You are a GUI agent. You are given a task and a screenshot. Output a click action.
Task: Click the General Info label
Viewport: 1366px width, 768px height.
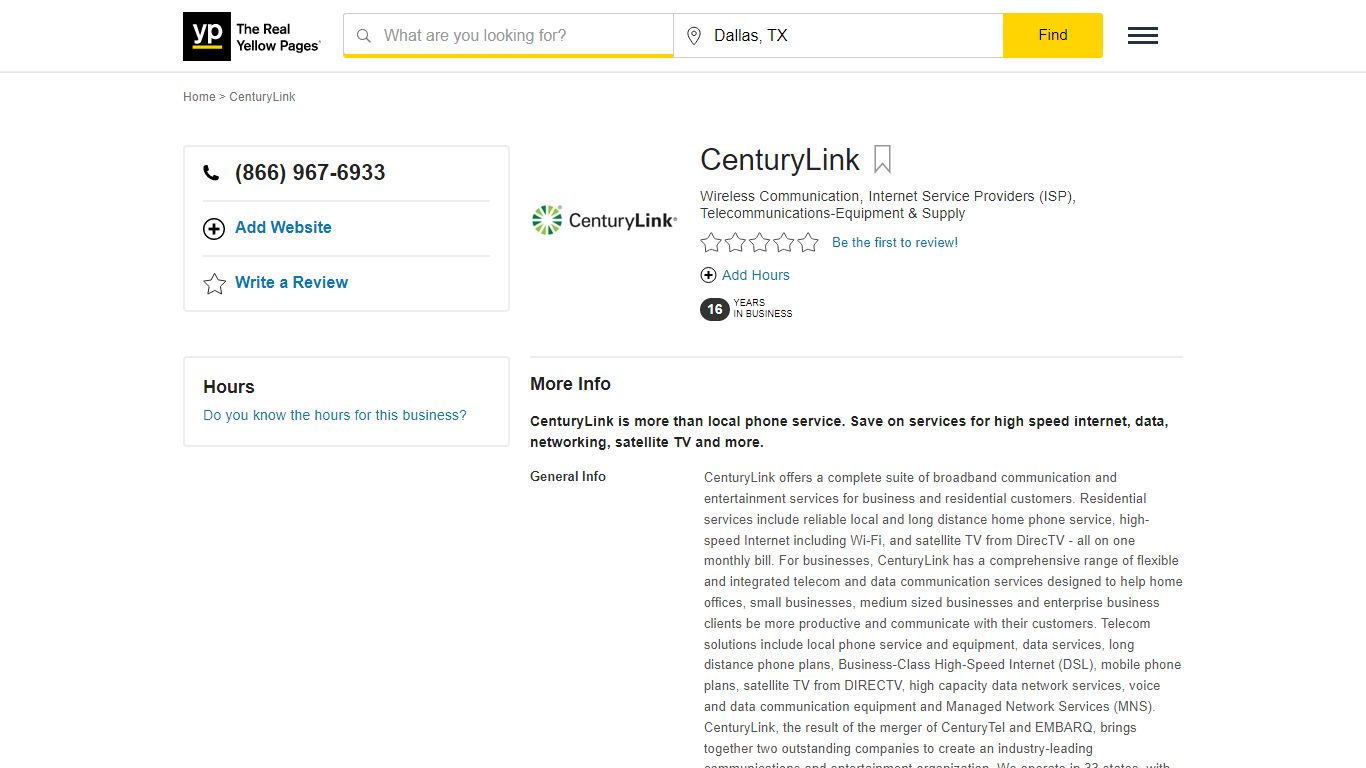pyautogui.click(x=568, y=476)
